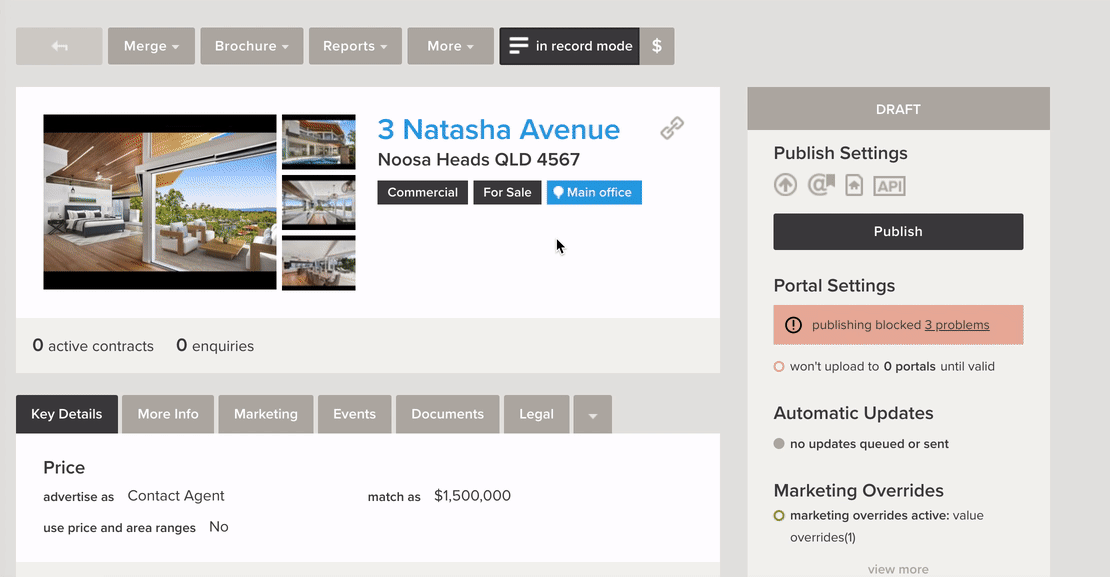Switch to the Marketing tab
The width and height of the screenshot is (1110, 577).
pos(266,414)
